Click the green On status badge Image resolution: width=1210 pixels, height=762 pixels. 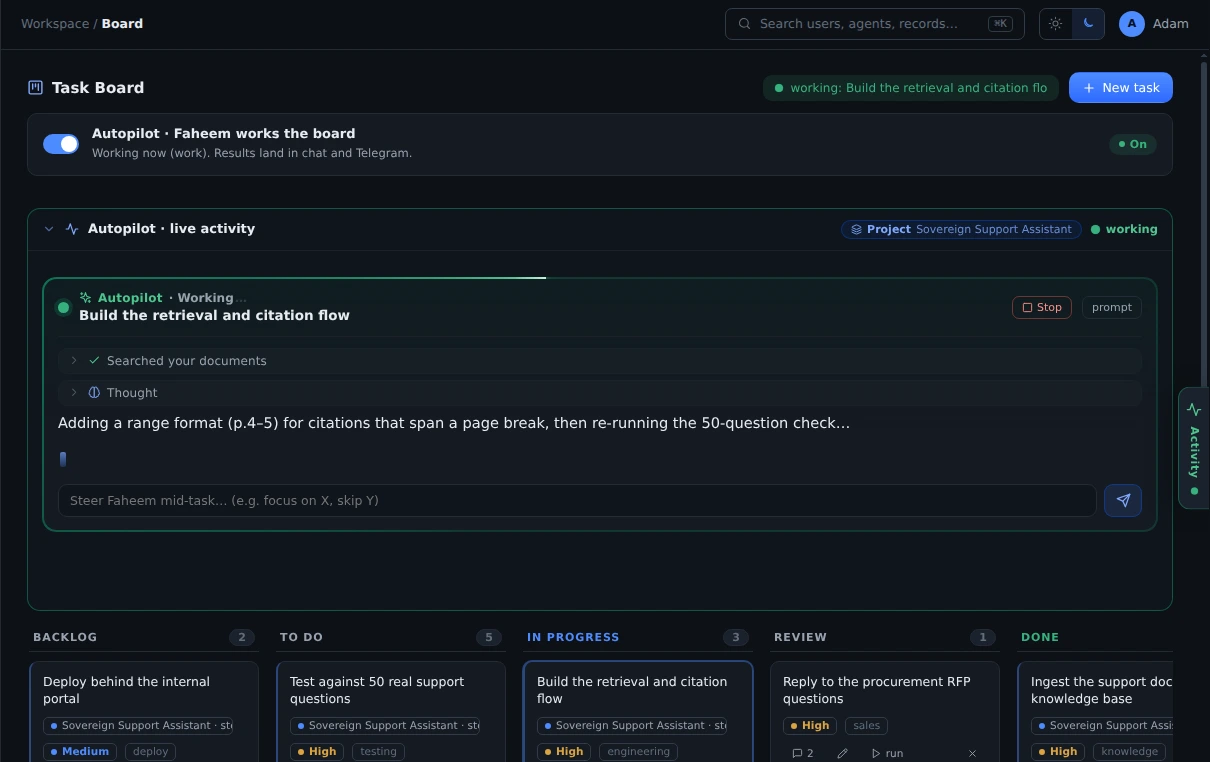(1133, 144)
